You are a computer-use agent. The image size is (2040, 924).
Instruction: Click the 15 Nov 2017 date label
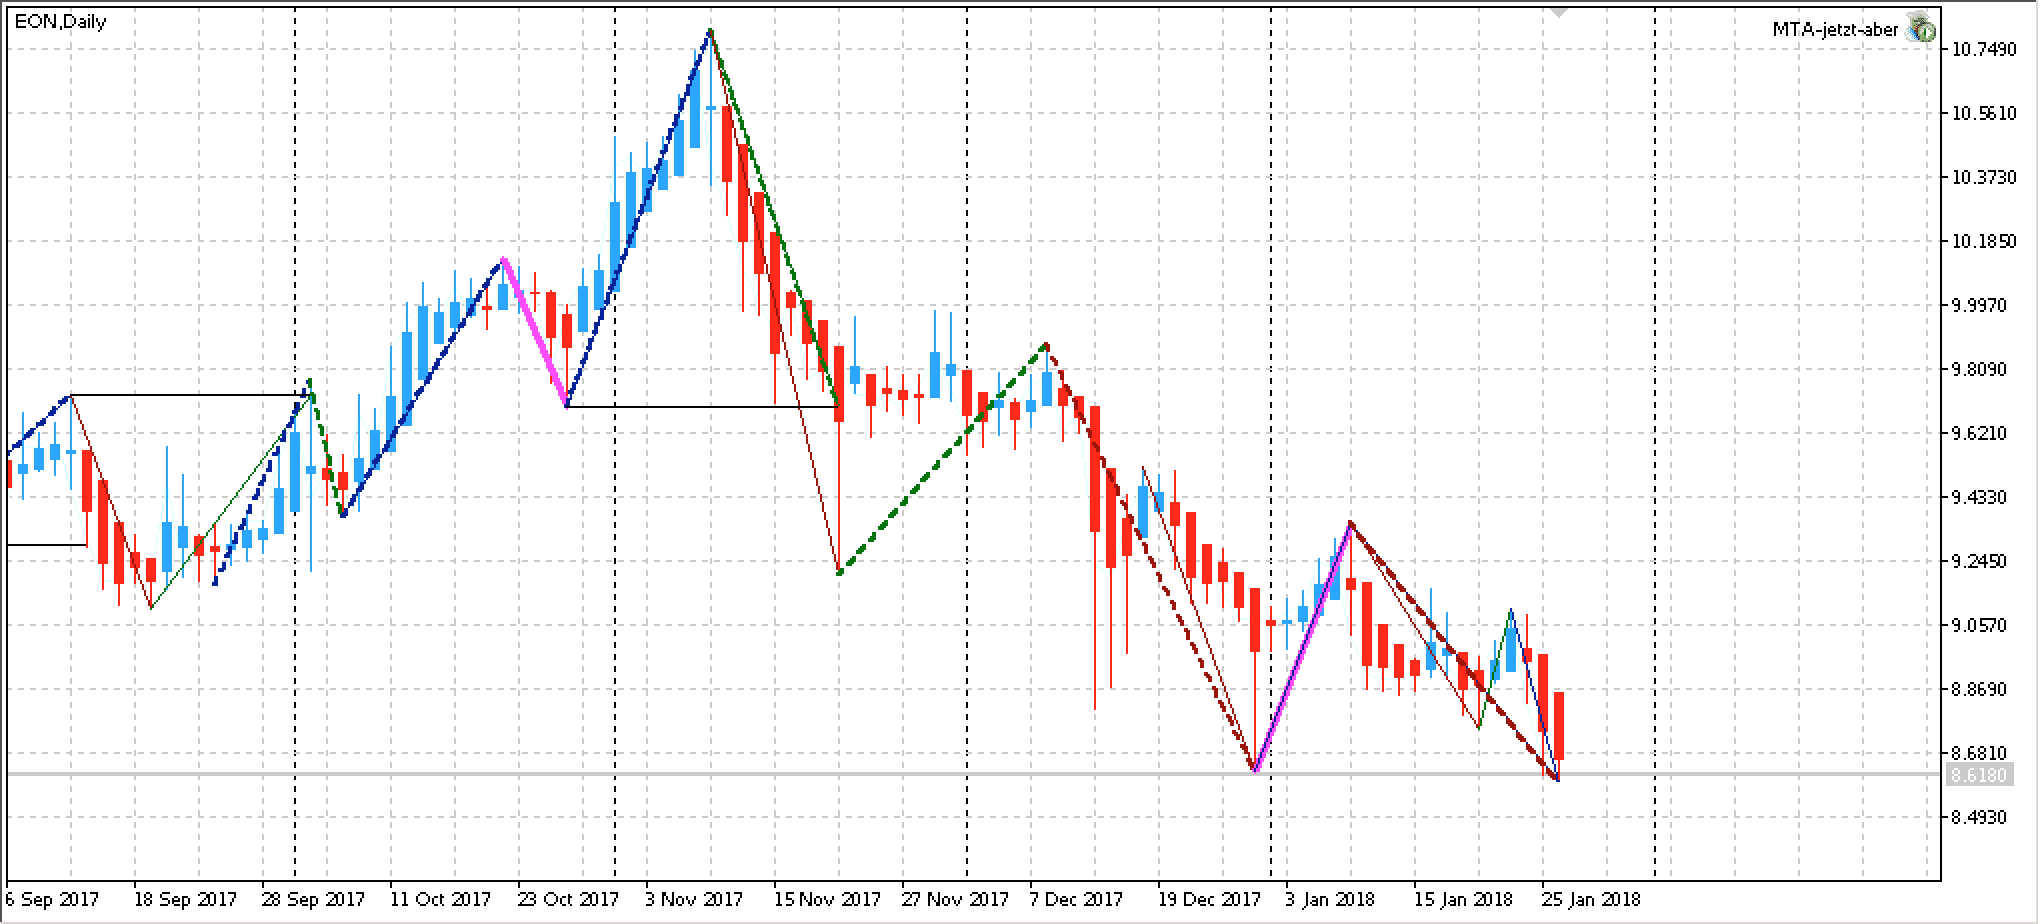pyautogui.click(x=827, y=899)
